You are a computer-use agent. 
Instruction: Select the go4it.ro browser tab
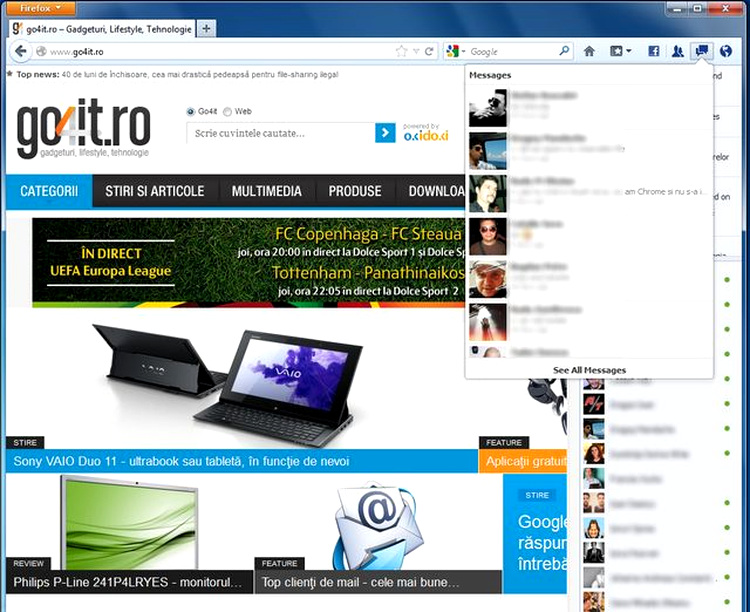pyautogui.click(x=102, y=29)
